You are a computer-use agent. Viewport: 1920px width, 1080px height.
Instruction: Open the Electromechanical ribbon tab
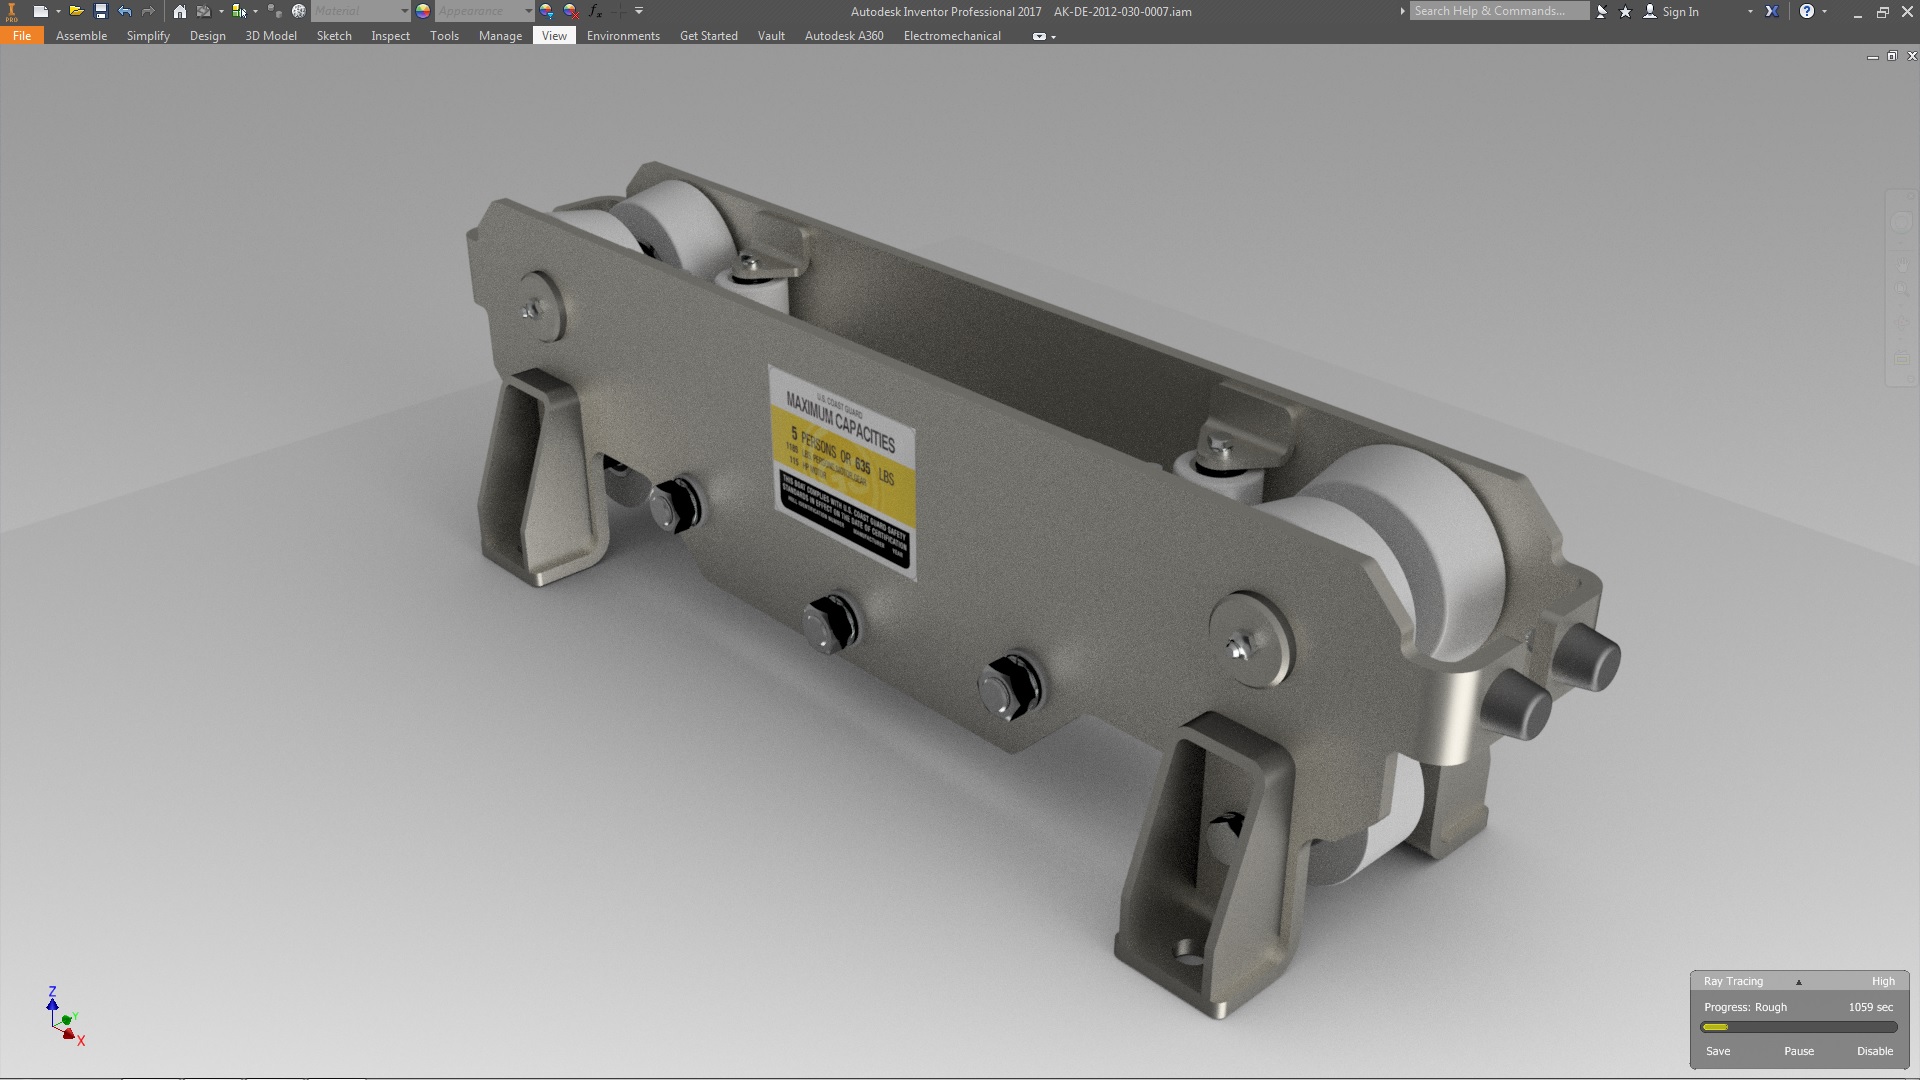(952, 35)
